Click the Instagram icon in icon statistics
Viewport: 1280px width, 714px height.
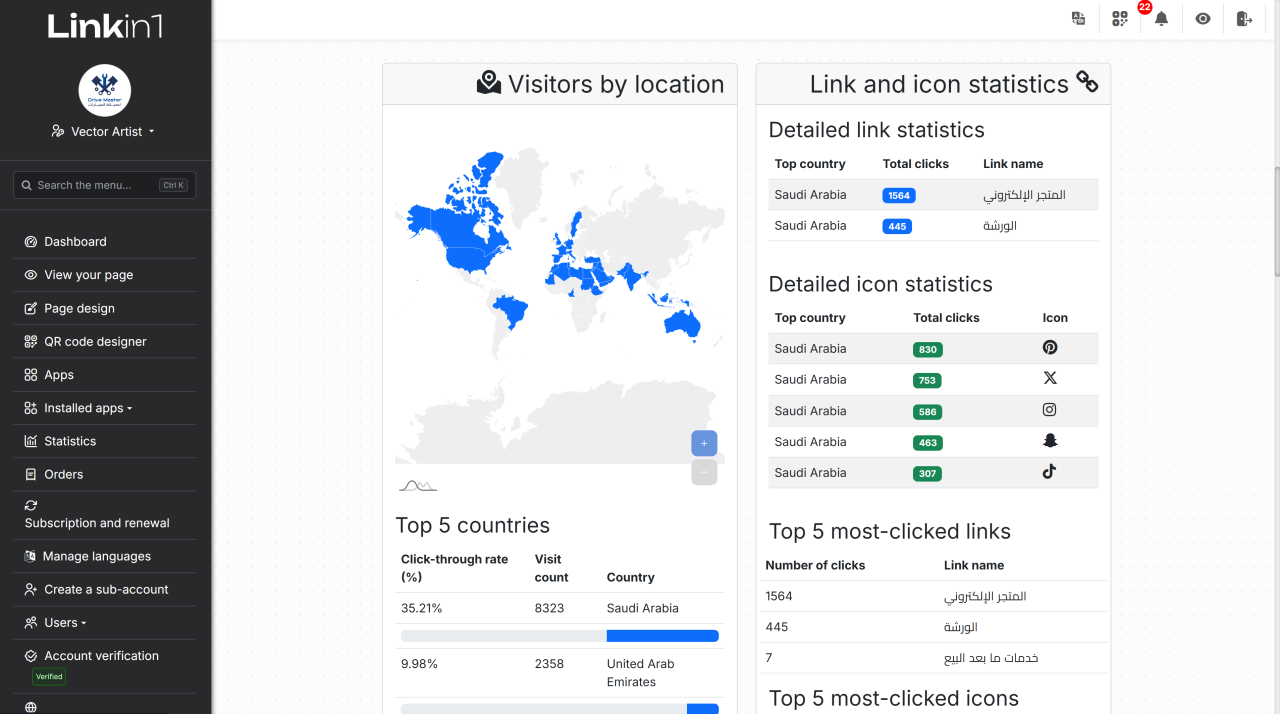(x=1049, y=409)
